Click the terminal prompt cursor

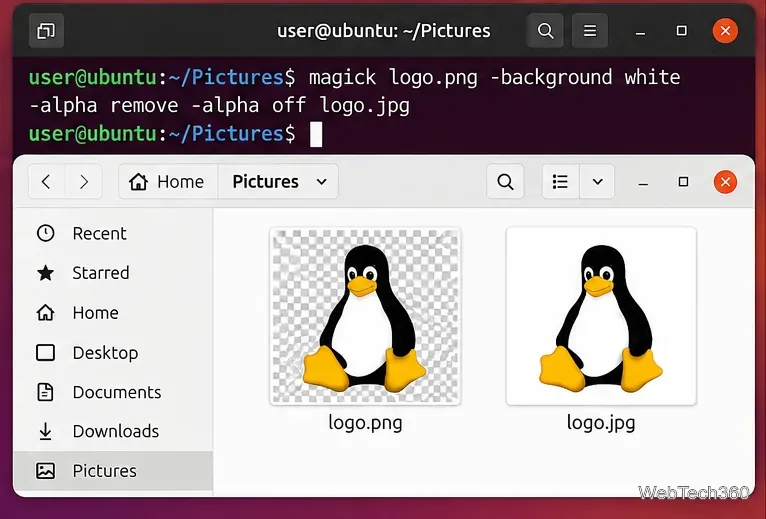(316, 134)
